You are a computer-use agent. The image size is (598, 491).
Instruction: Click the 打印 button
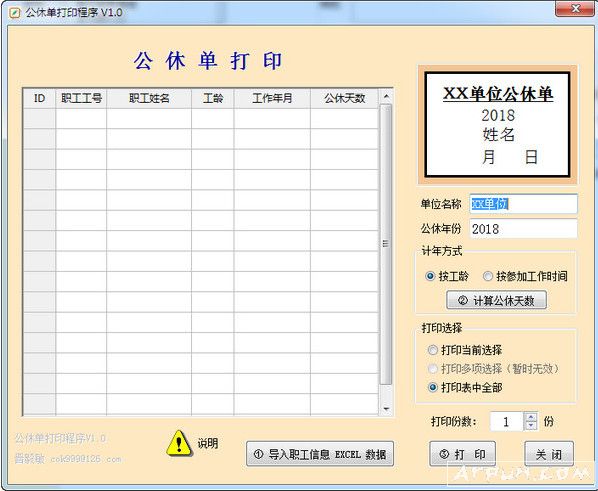pos(463,454)
